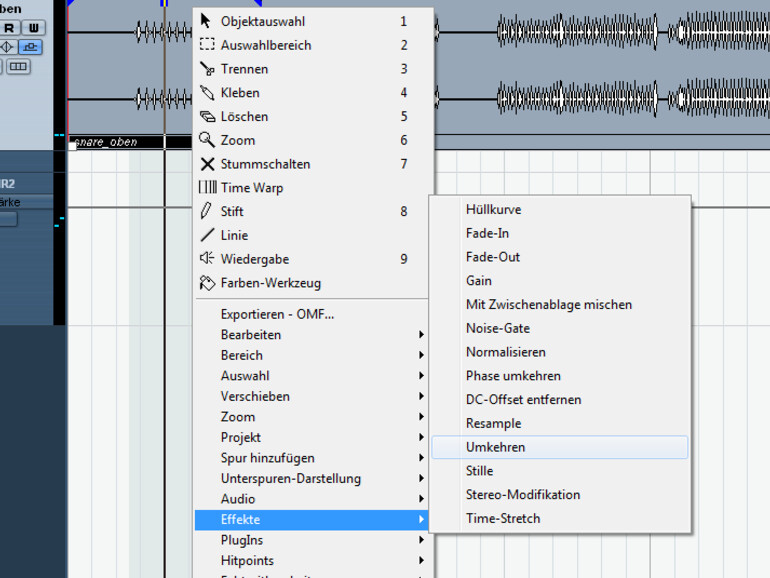770x578 pixels.
Task: Select the Stummschalten X icon
Action: pos(207,164)
